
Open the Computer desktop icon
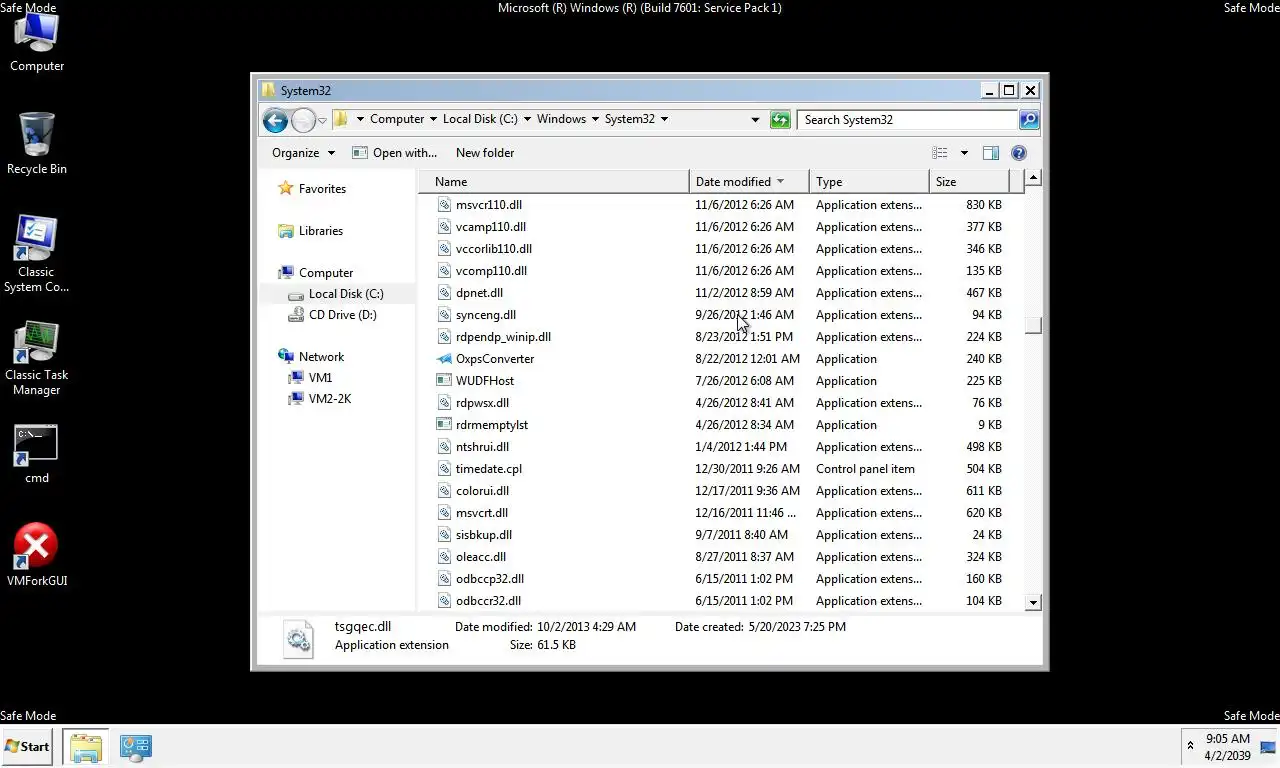[x=37, y=42]
